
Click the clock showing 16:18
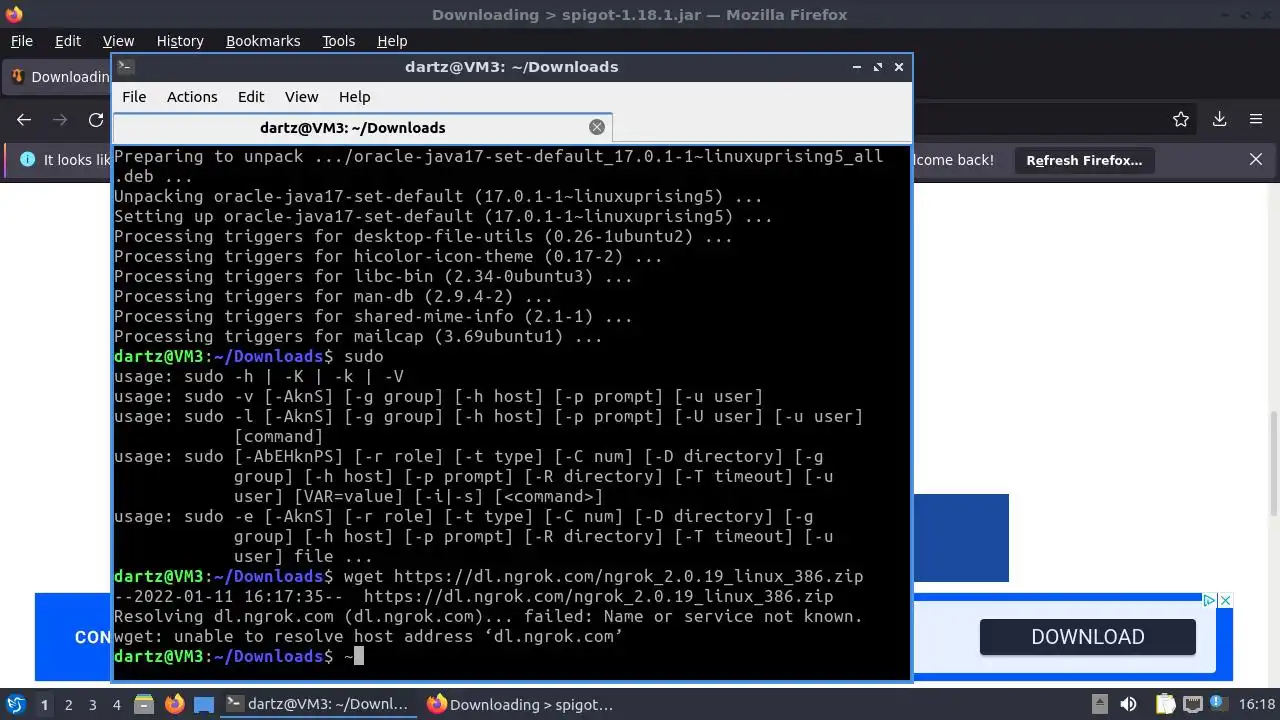1257,704
